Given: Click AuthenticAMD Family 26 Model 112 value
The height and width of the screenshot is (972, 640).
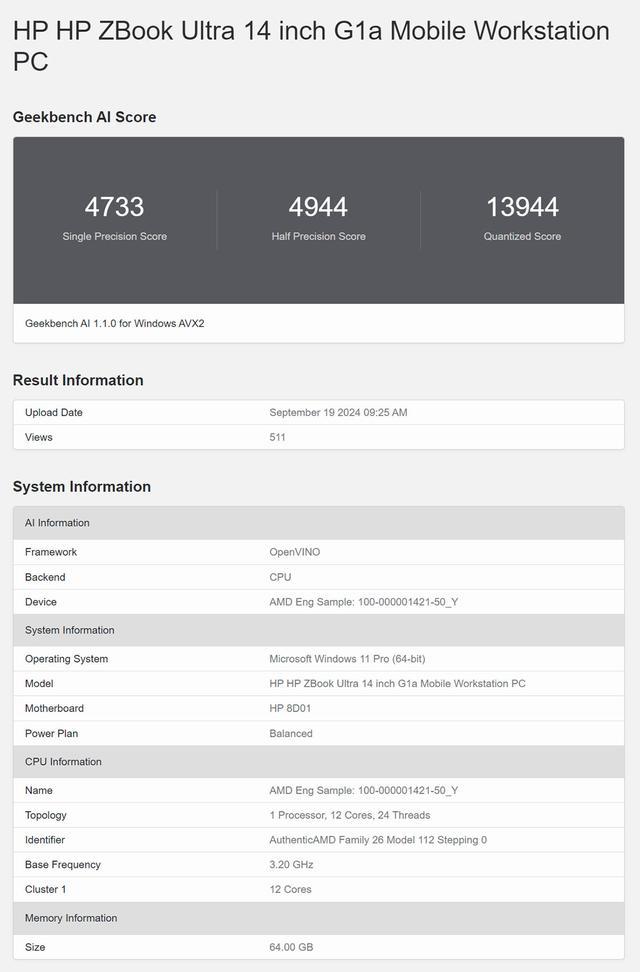Looking at the screenshot, I should point(378,840).
